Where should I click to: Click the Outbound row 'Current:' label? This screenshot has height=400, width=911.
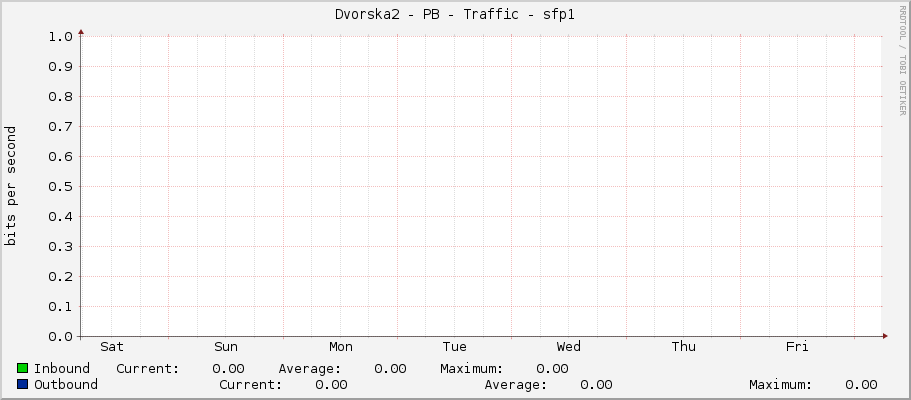coord(250,385)
